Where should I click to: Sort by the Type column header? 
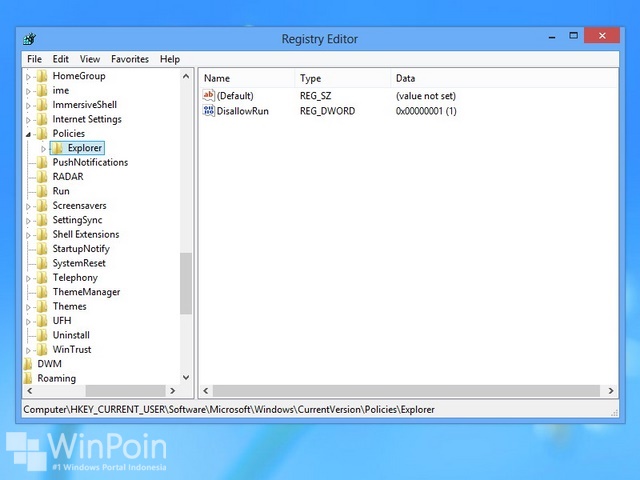[x=342, y=78]
